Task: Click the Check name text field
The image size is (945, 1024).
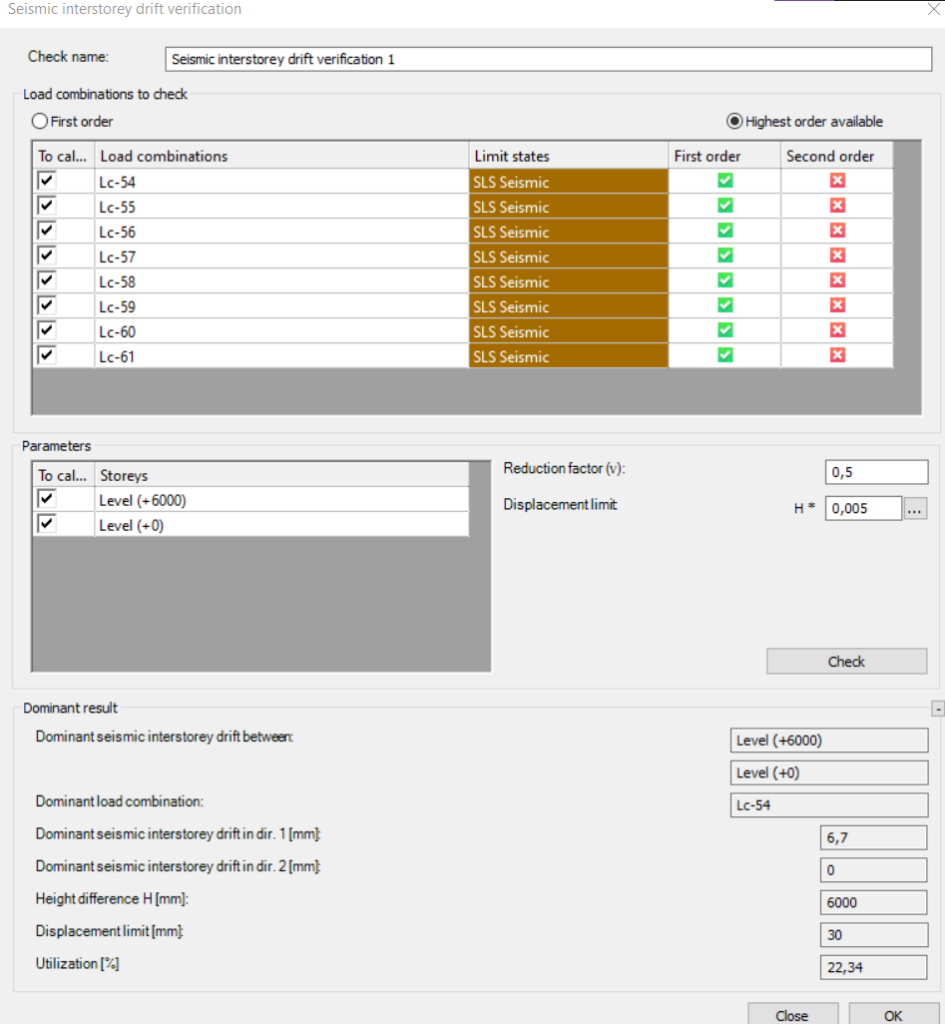Action: point(548,59)
